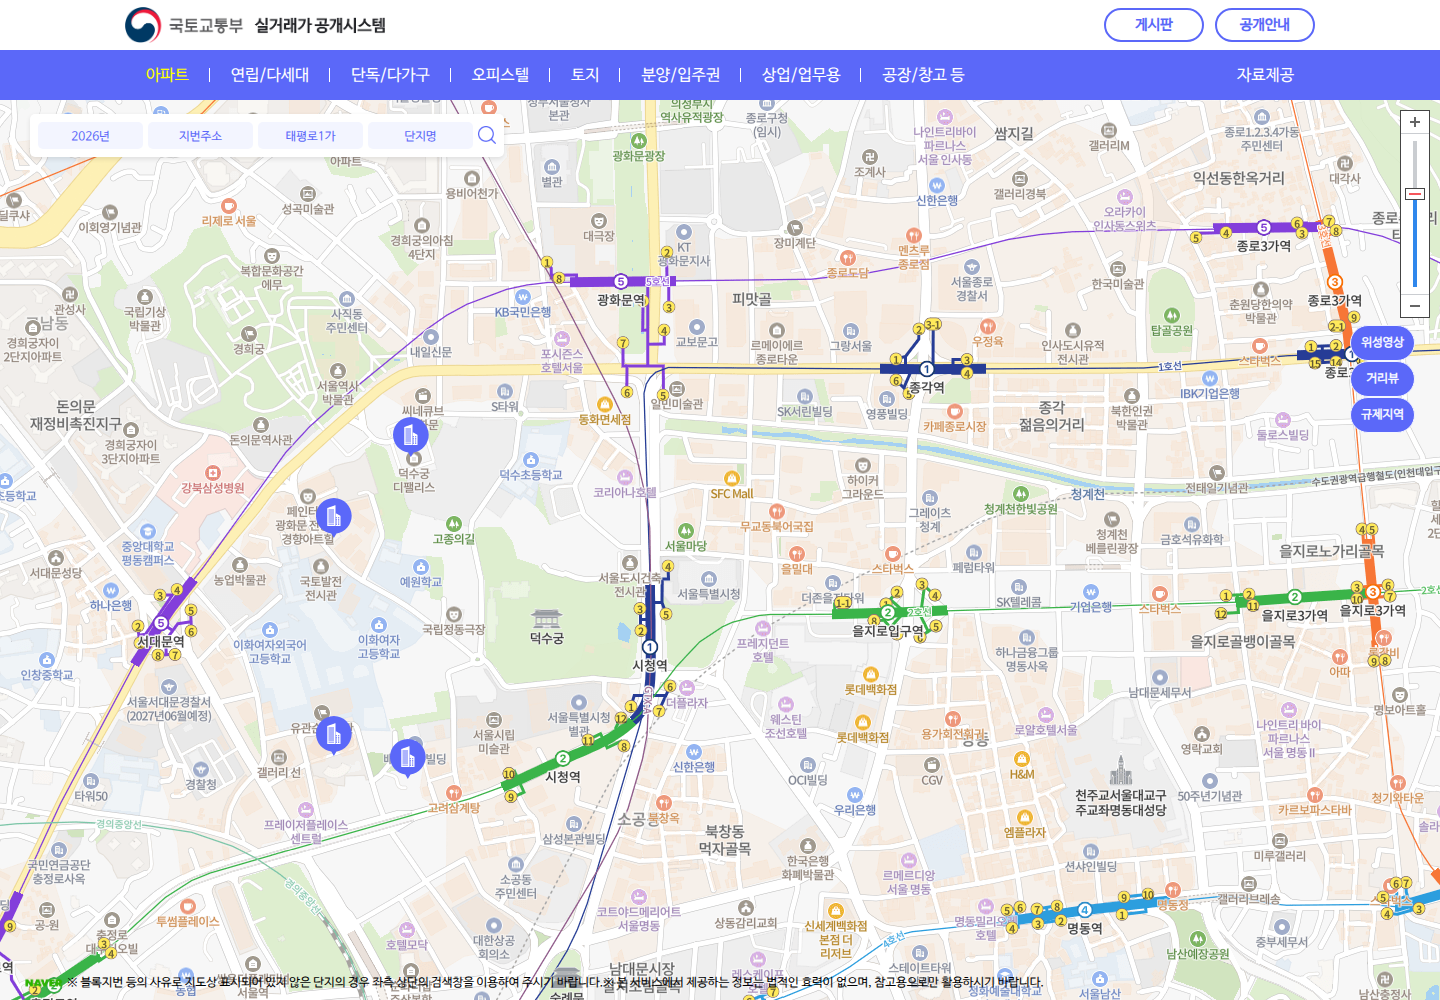Zoom out with the minus button
This screenshot has width=1440, height=1000.
1414,305
